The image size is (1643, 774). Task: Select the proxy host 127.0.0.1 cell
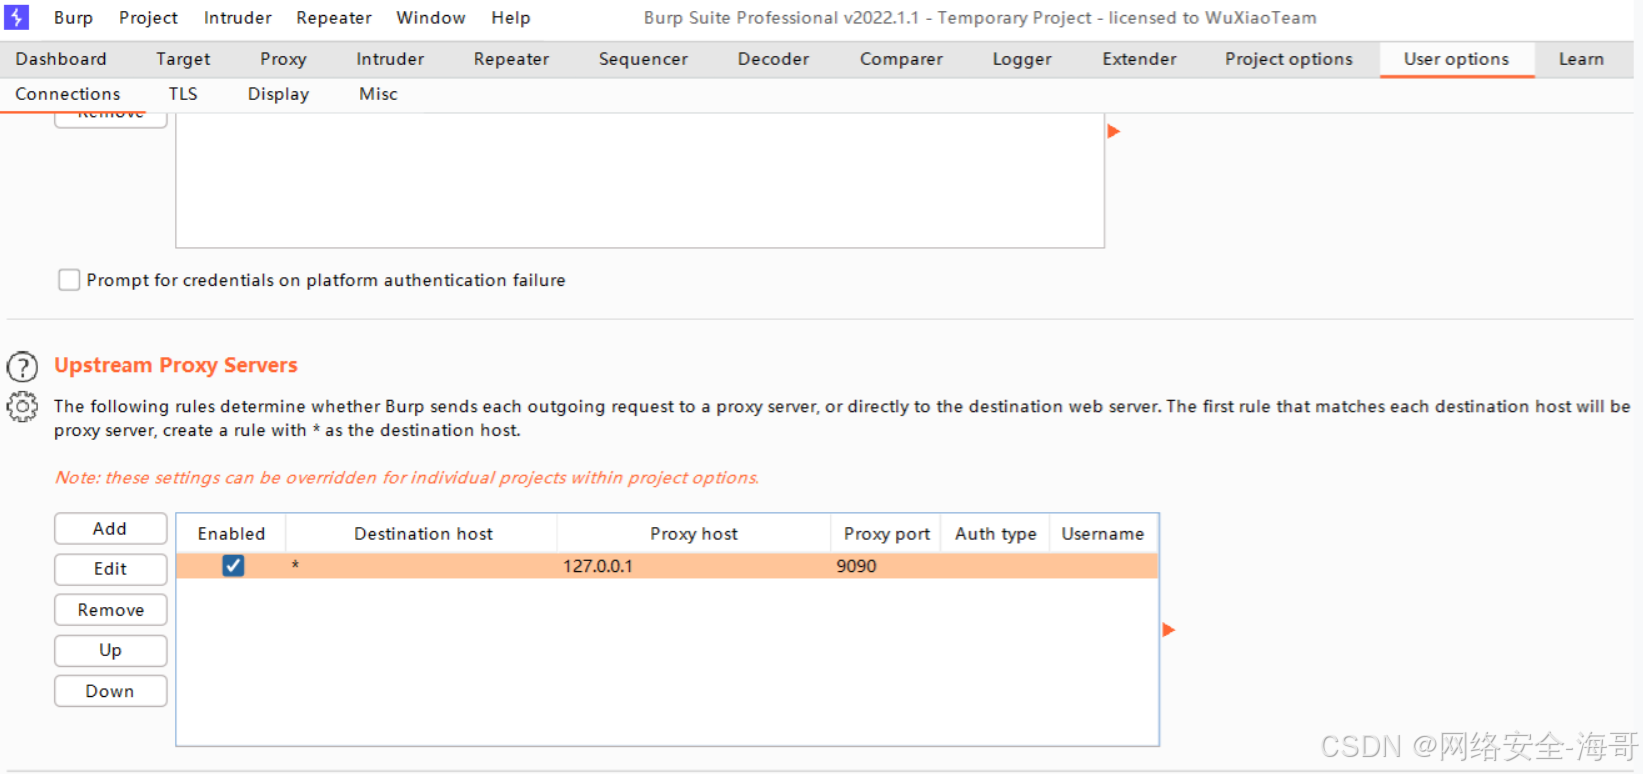pyautogui.click(x=694, y=566)
